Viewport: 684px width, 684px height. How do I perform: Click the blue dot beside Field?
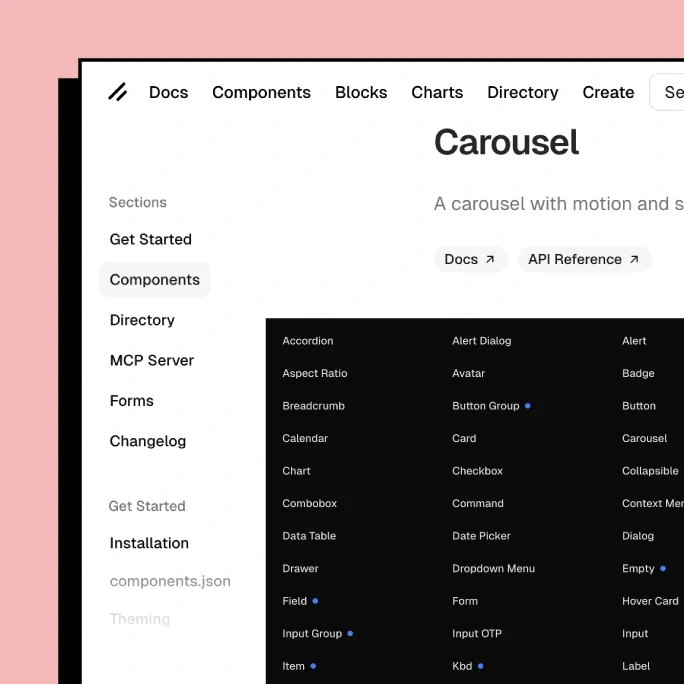coord(315,601)
